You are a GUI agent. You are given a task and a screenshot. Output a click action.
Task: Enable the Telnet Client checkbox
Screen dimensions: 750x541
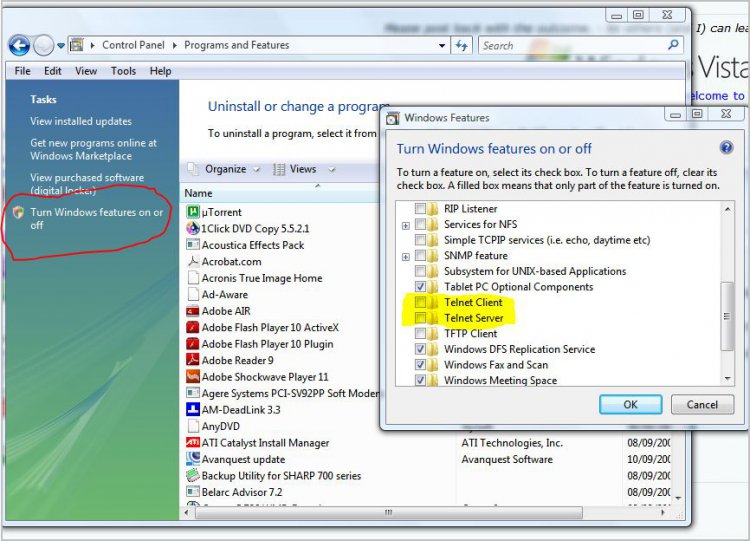(420, 302)
